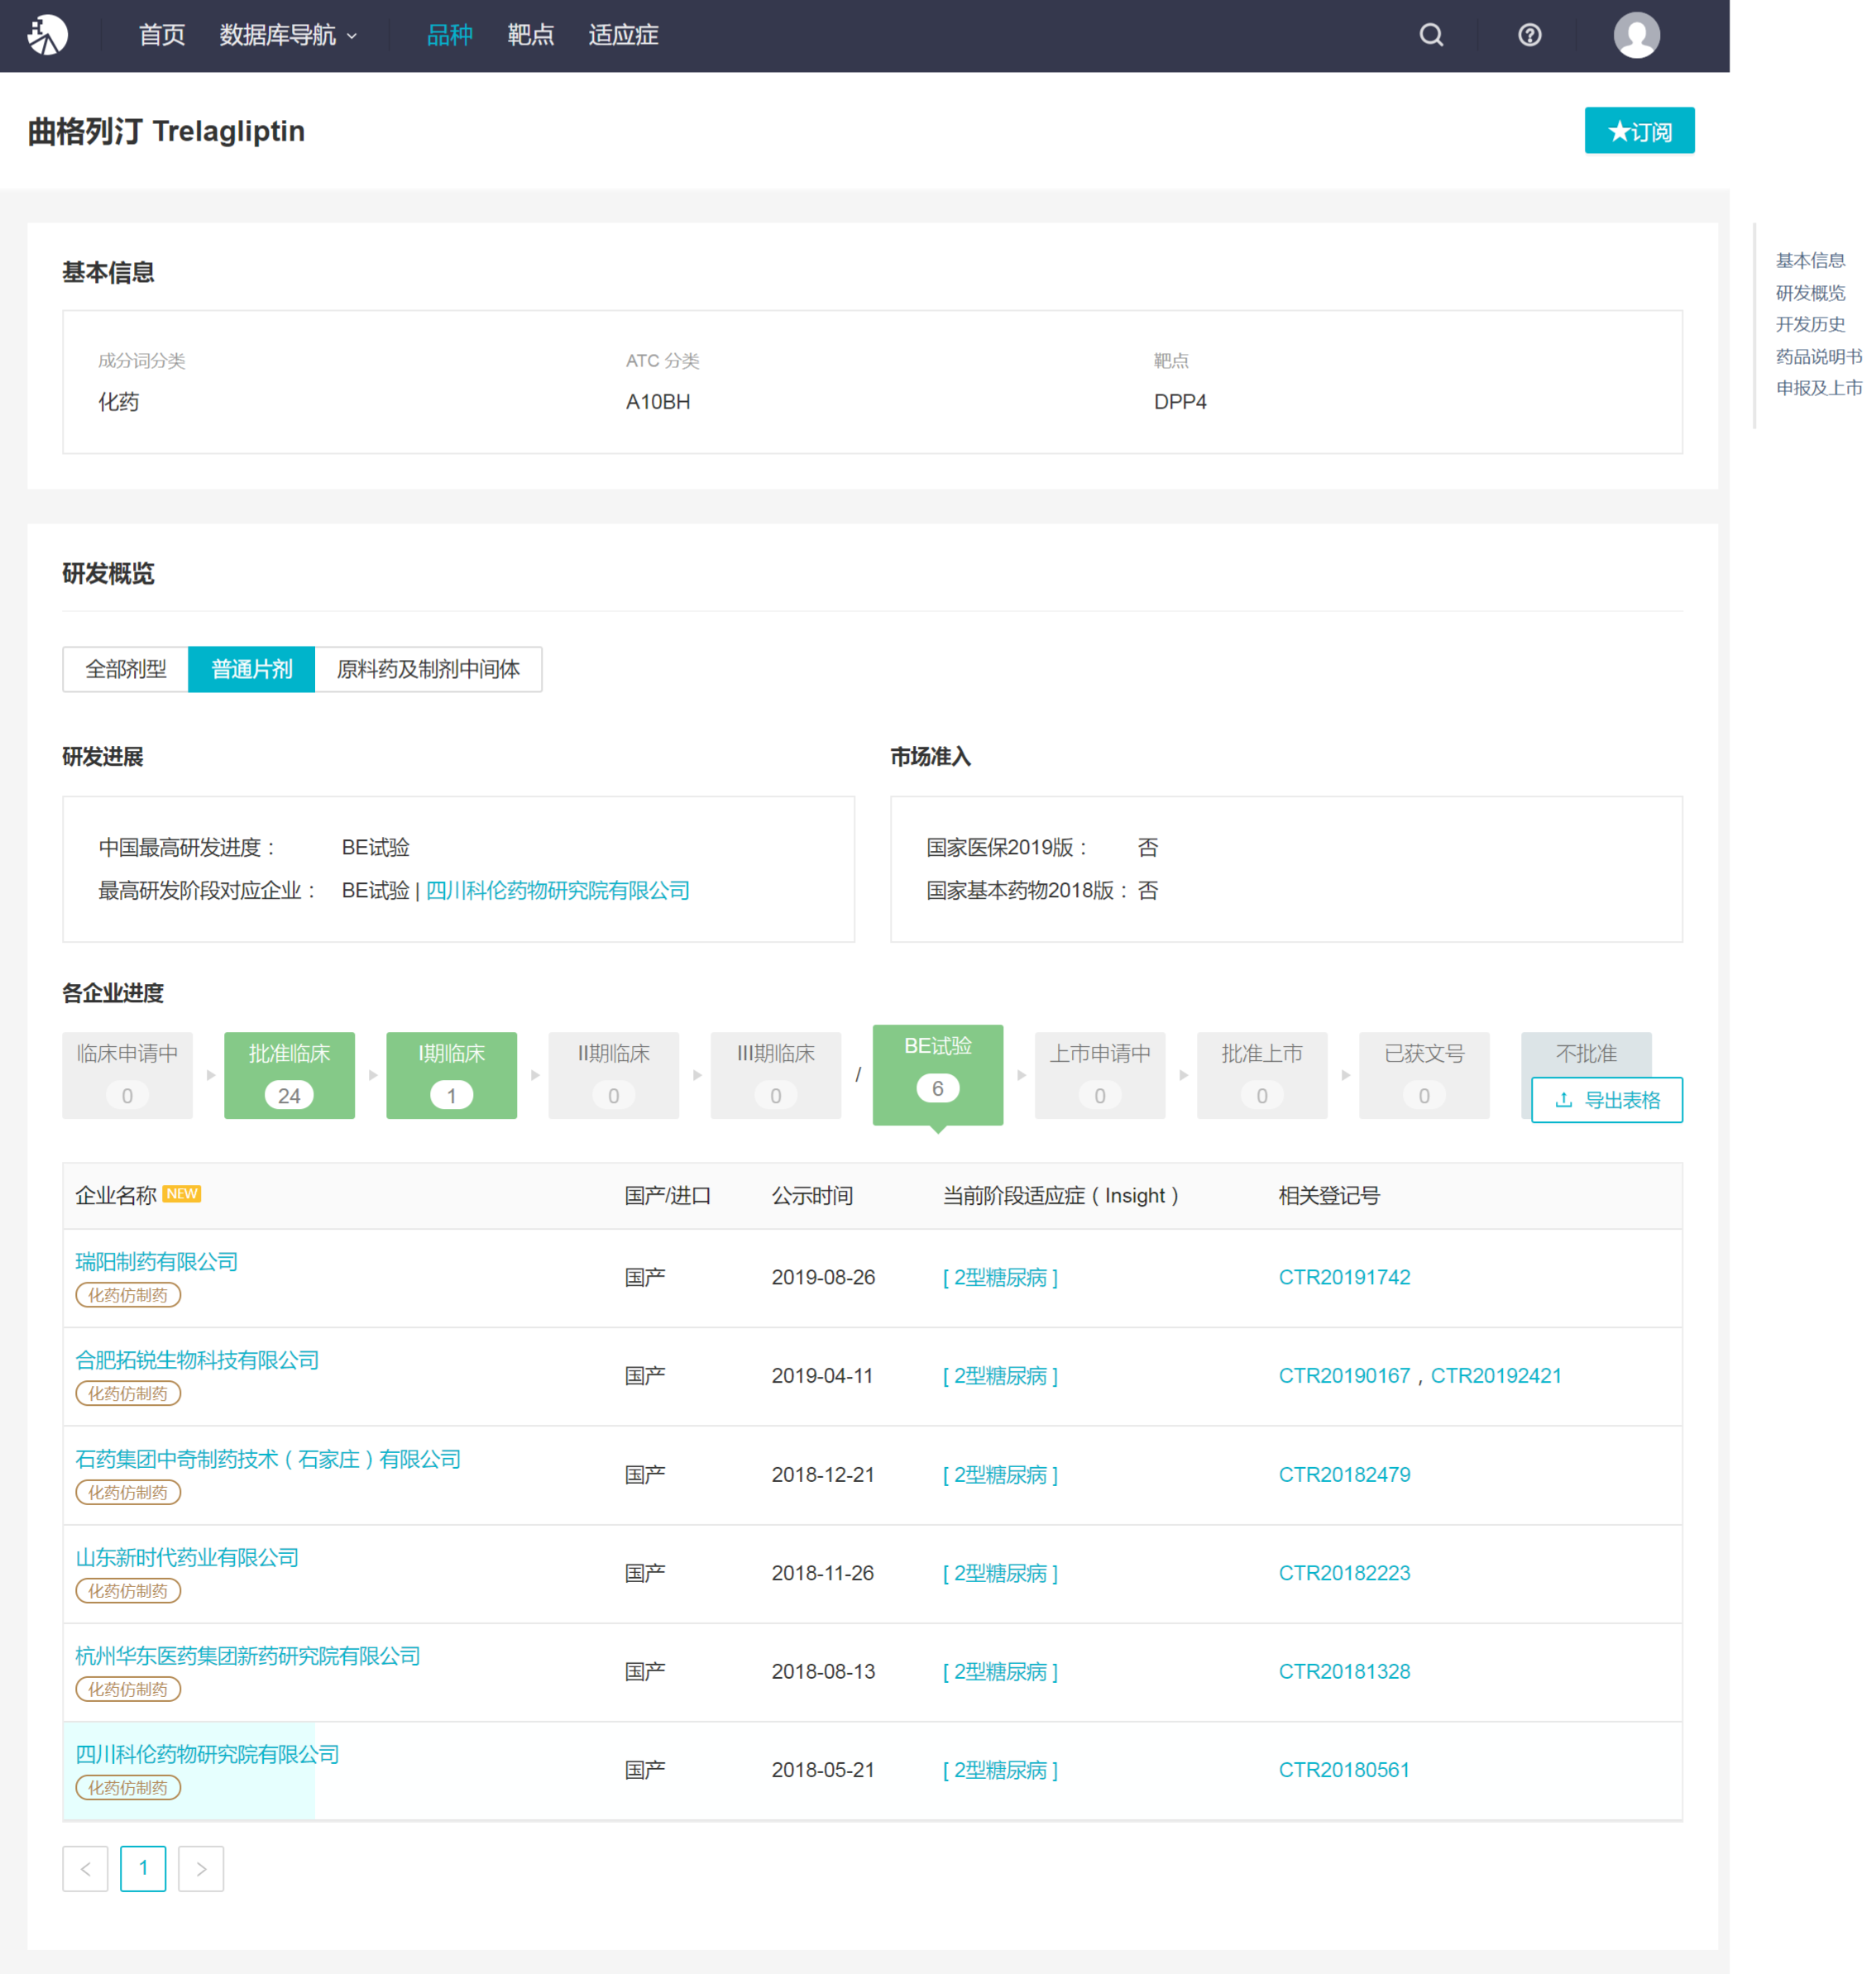Select the 上市申请中 stage card

1100,1075
